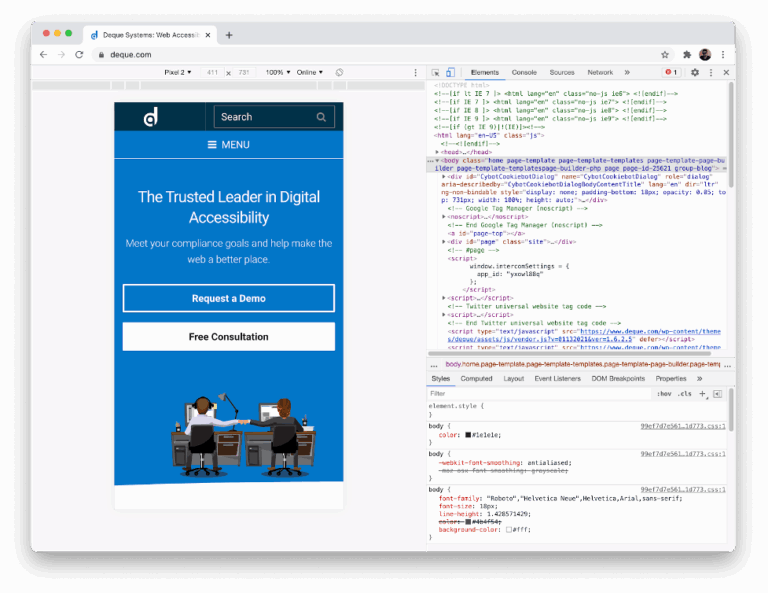The image size is (768, 593).
Task: Open the Pixel 2 device dropdown
Action: (177, 72)
